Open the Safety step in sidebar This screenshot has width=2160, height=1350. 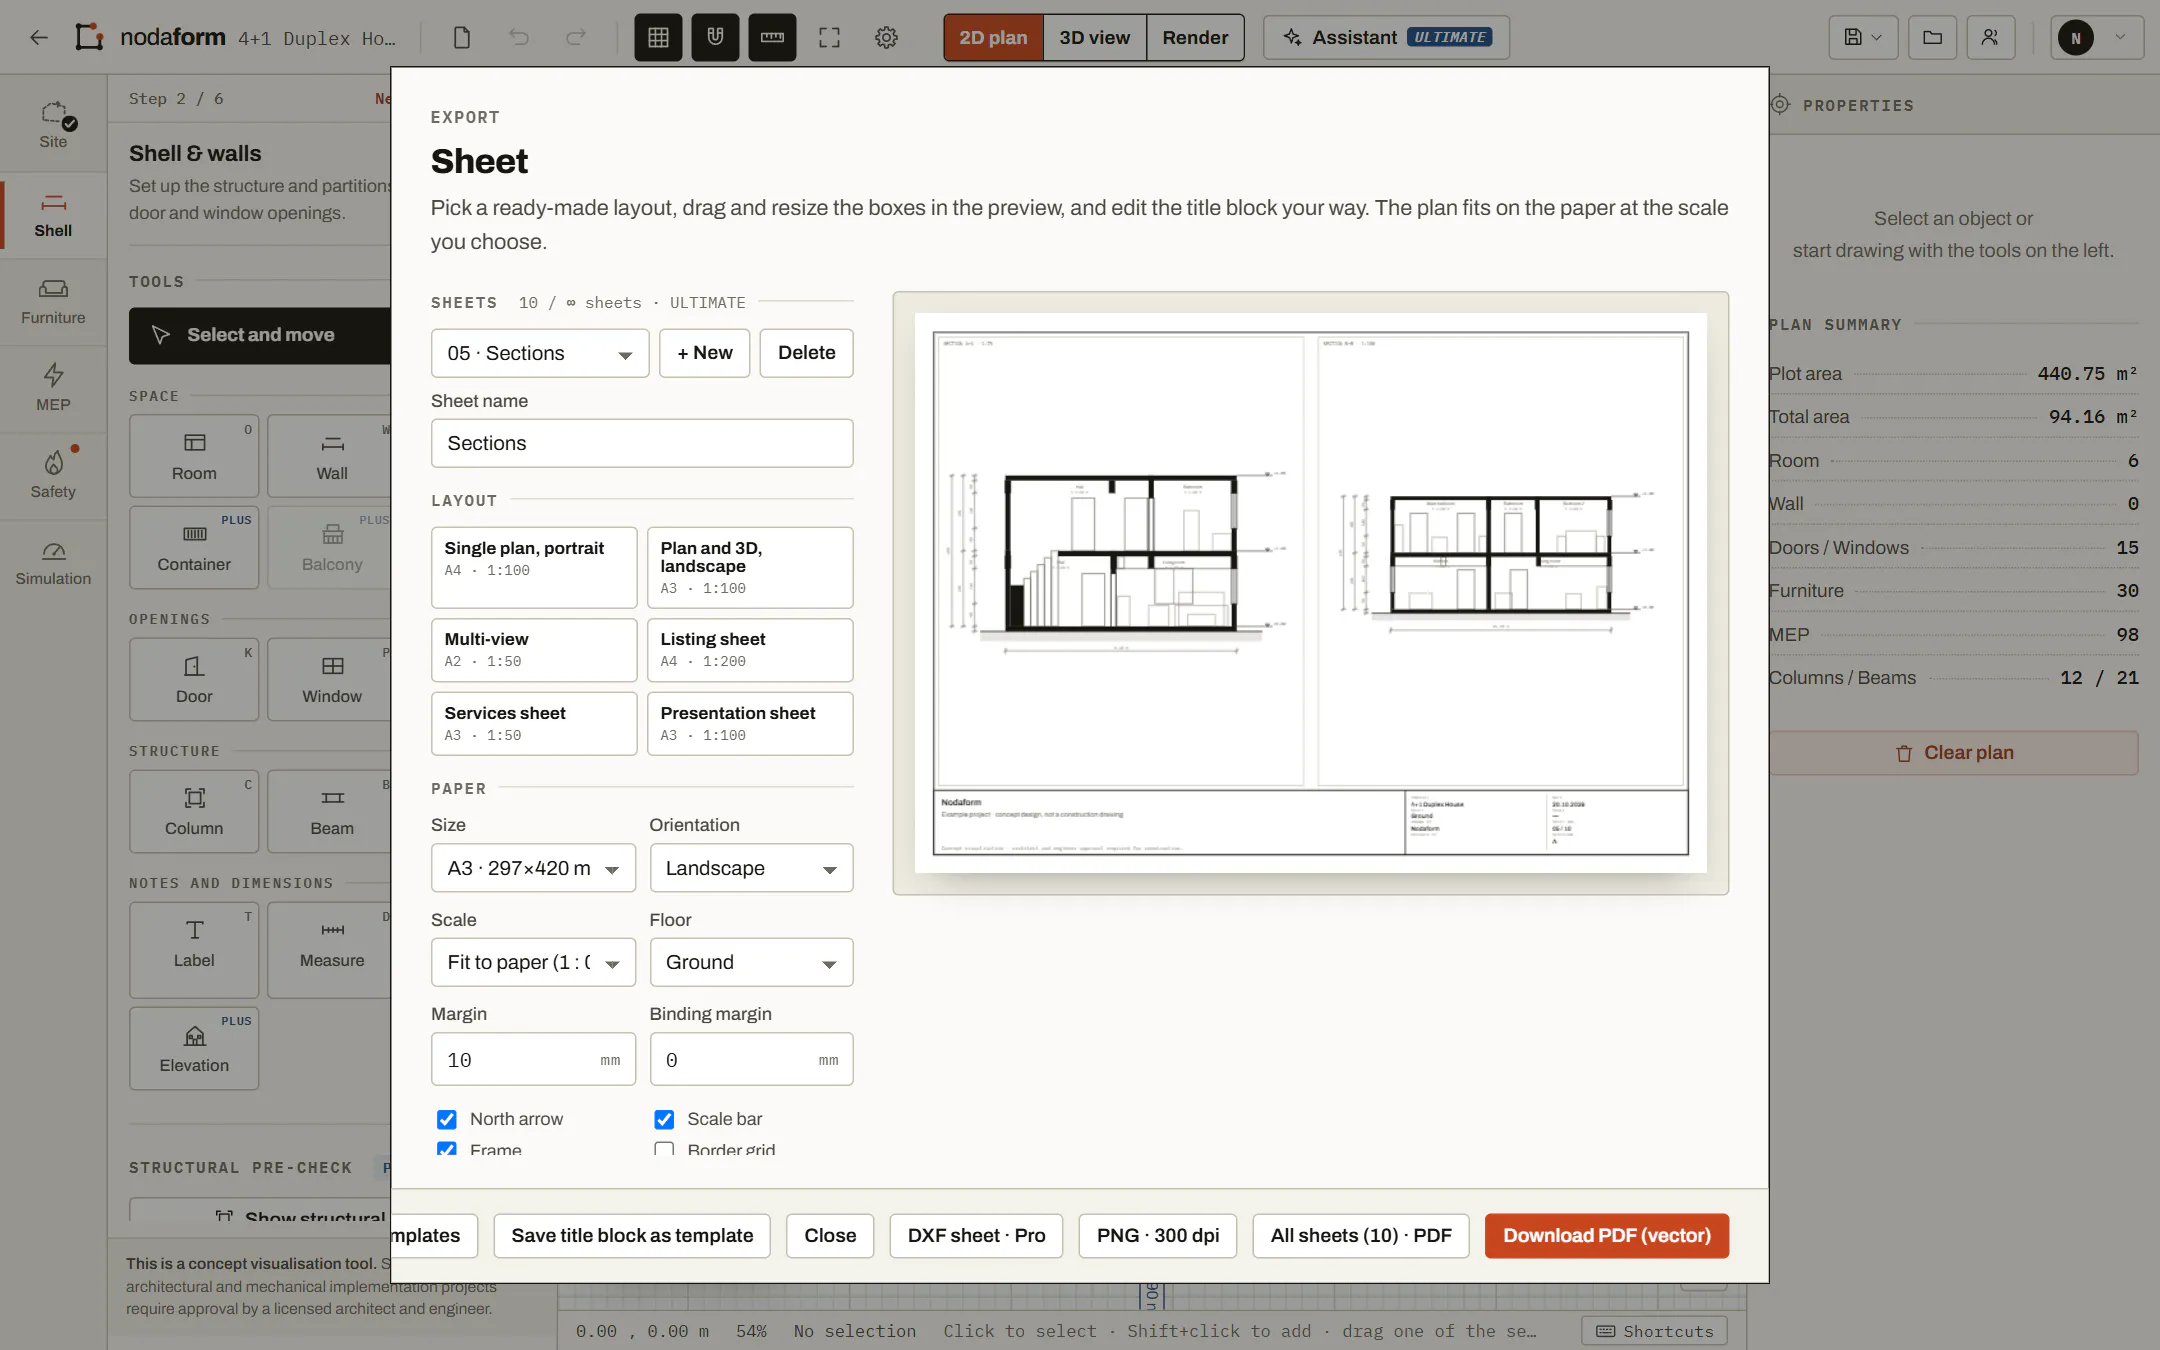pos(53,476)
